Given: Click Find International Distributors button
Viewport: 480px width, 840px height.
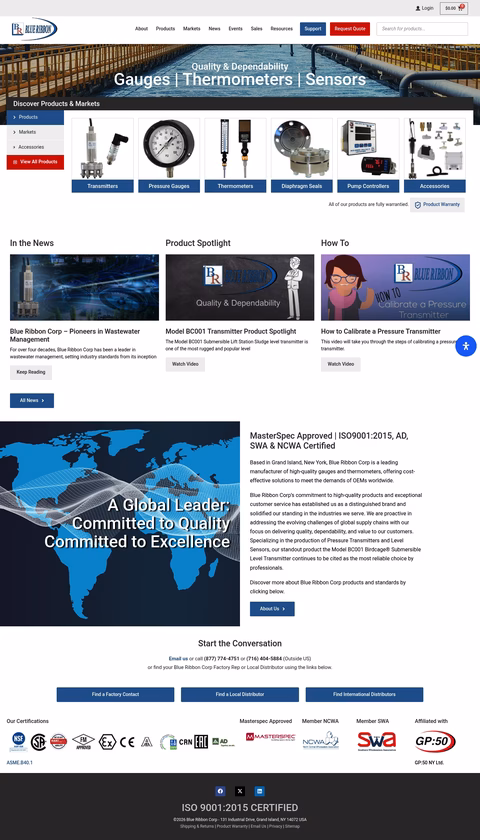Looking at the screenshot, I should (x=364, y=695).
